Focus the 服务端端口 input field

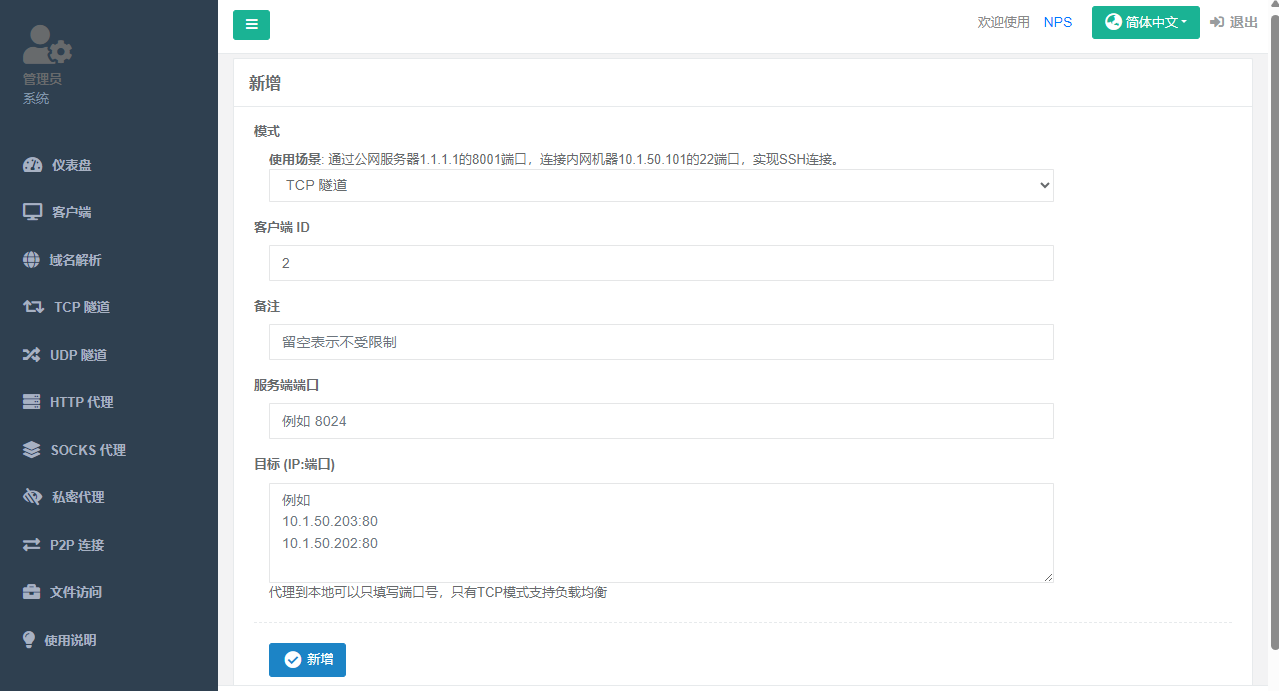click(x=661, y=421)
